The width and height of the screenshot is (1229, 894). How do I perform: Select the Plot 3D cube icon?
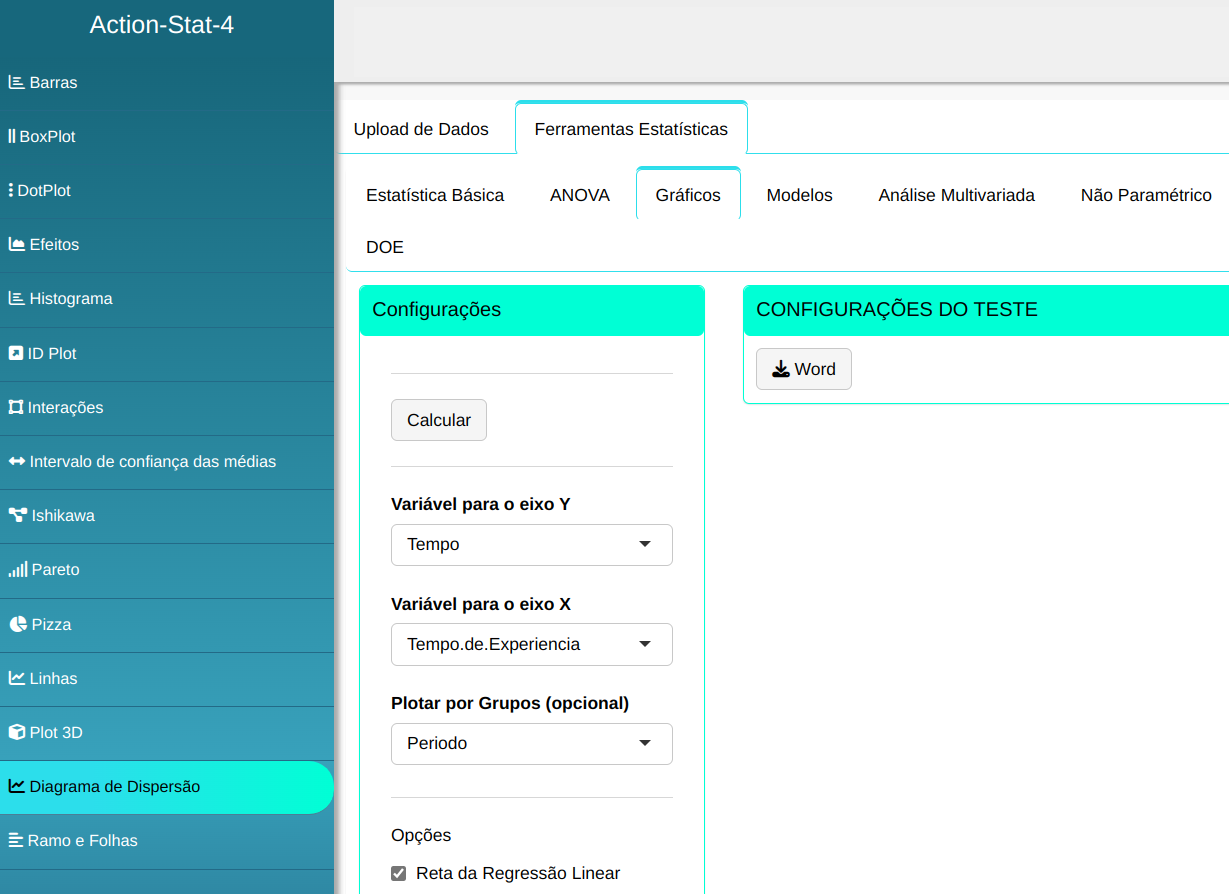17,733
